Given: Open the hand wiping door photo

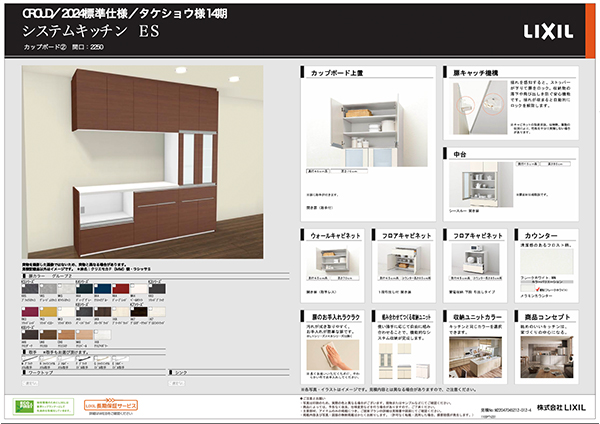Looking at the screenshot, I should coord(333,355).
